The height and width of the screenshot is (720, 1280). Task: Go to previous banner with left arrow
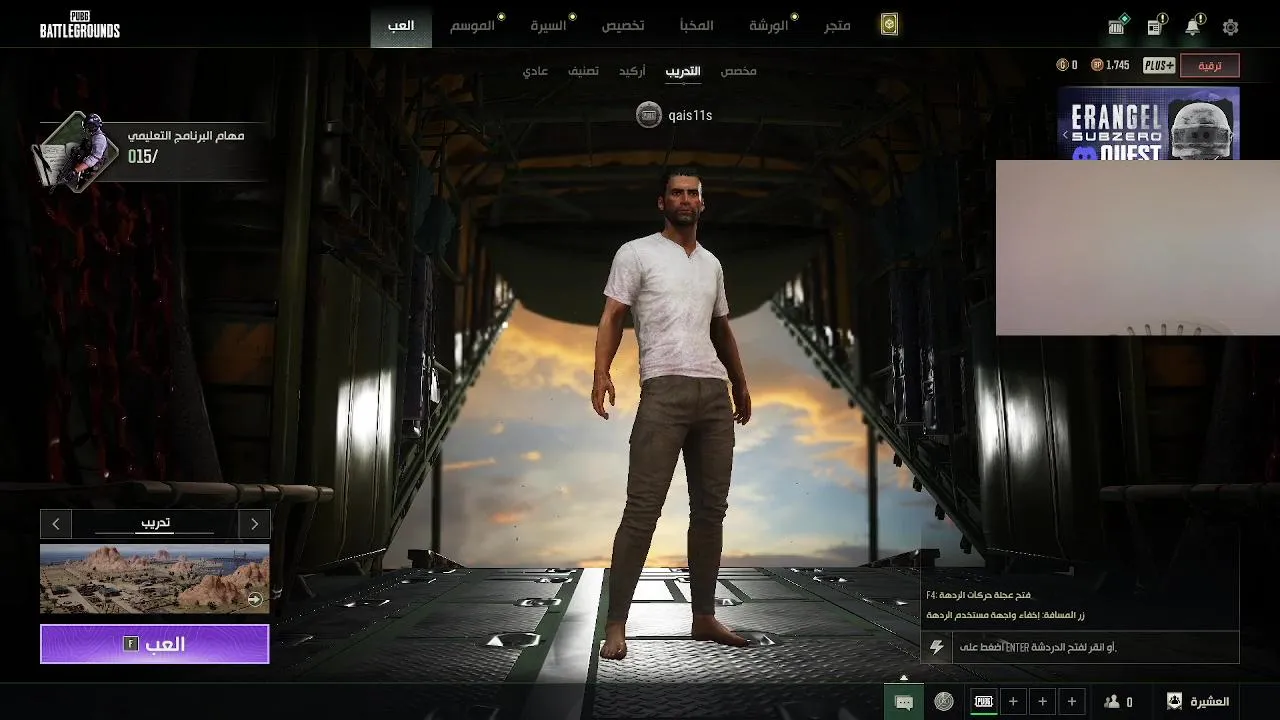click(1066, 134)
